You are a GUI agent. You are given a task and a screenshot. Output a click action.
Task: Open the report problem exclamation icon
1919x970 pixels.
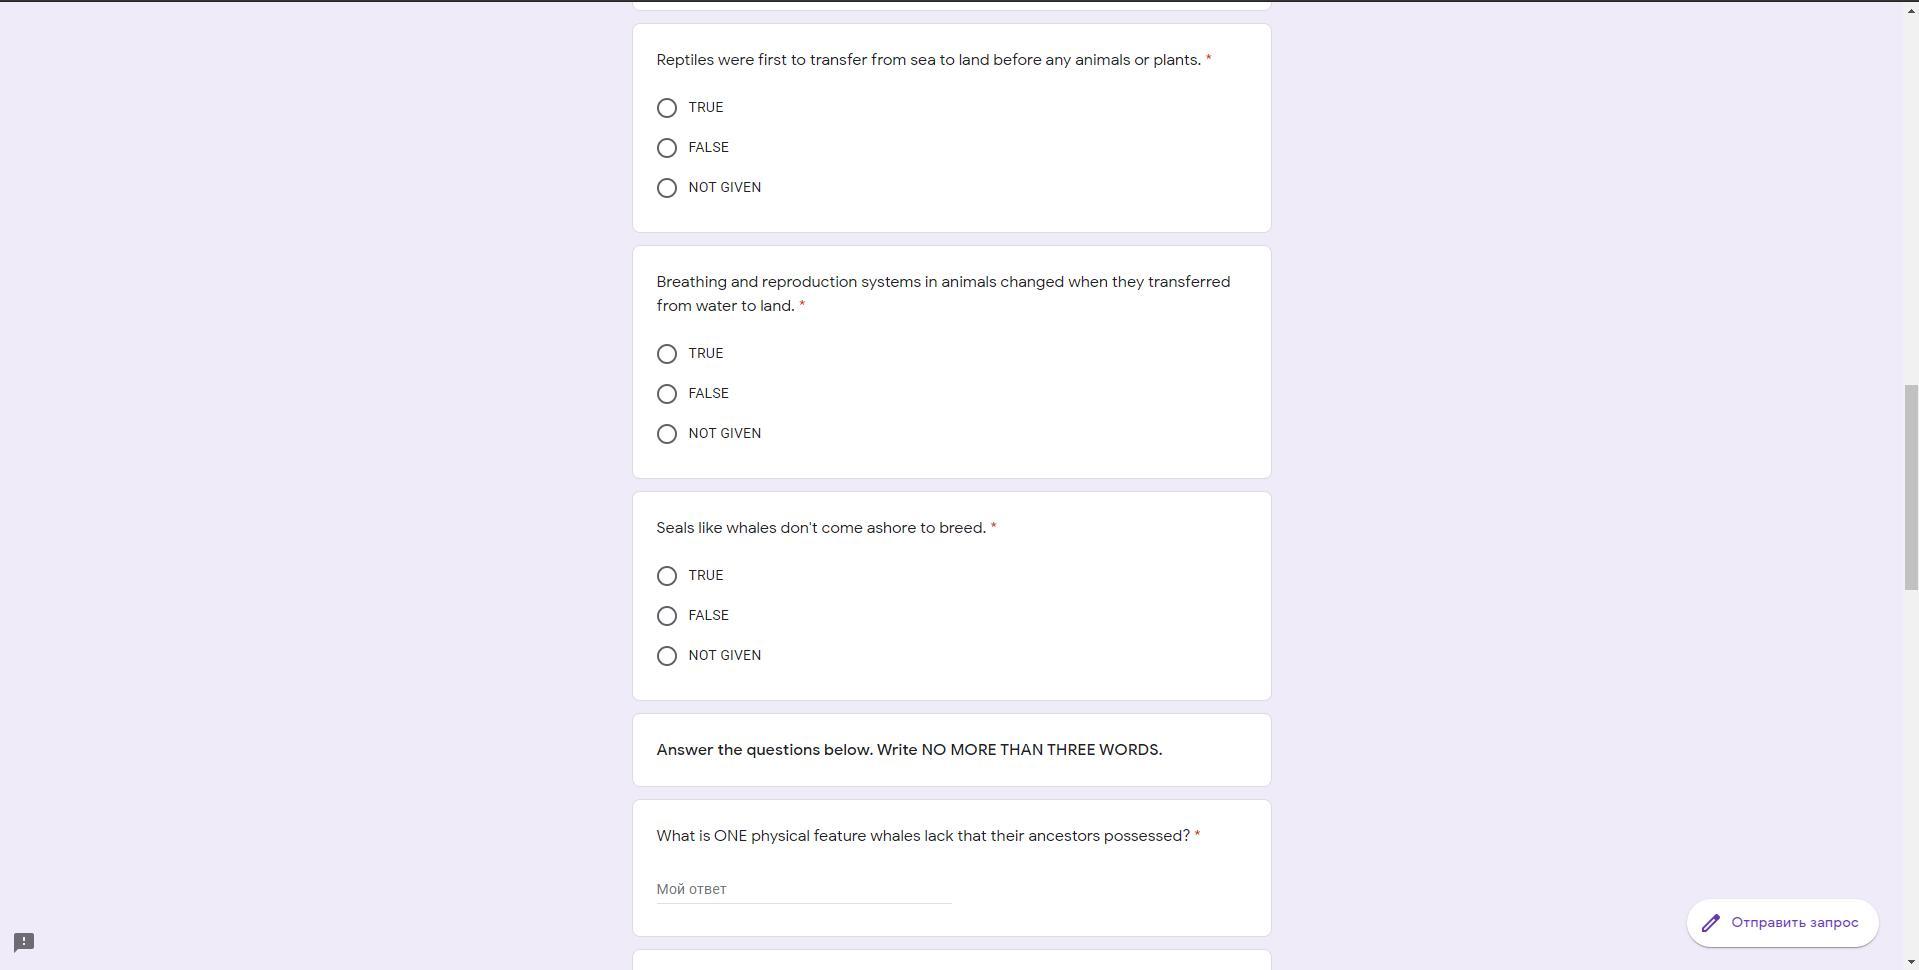click(24, 942)
